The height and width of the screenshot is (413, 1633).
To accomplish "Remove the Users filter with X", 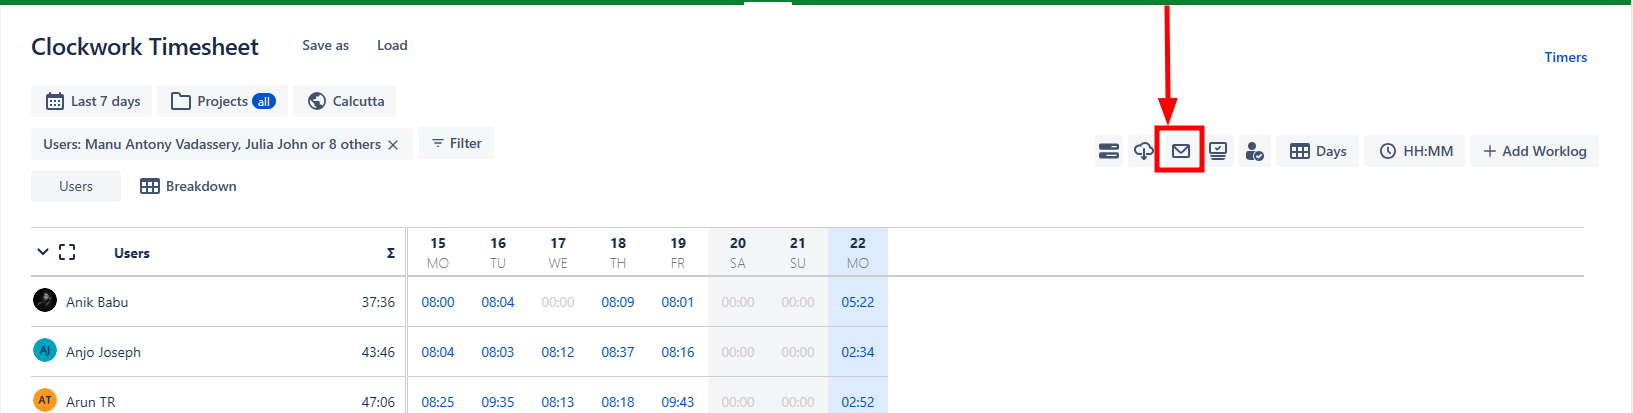I will click(393, 145).
